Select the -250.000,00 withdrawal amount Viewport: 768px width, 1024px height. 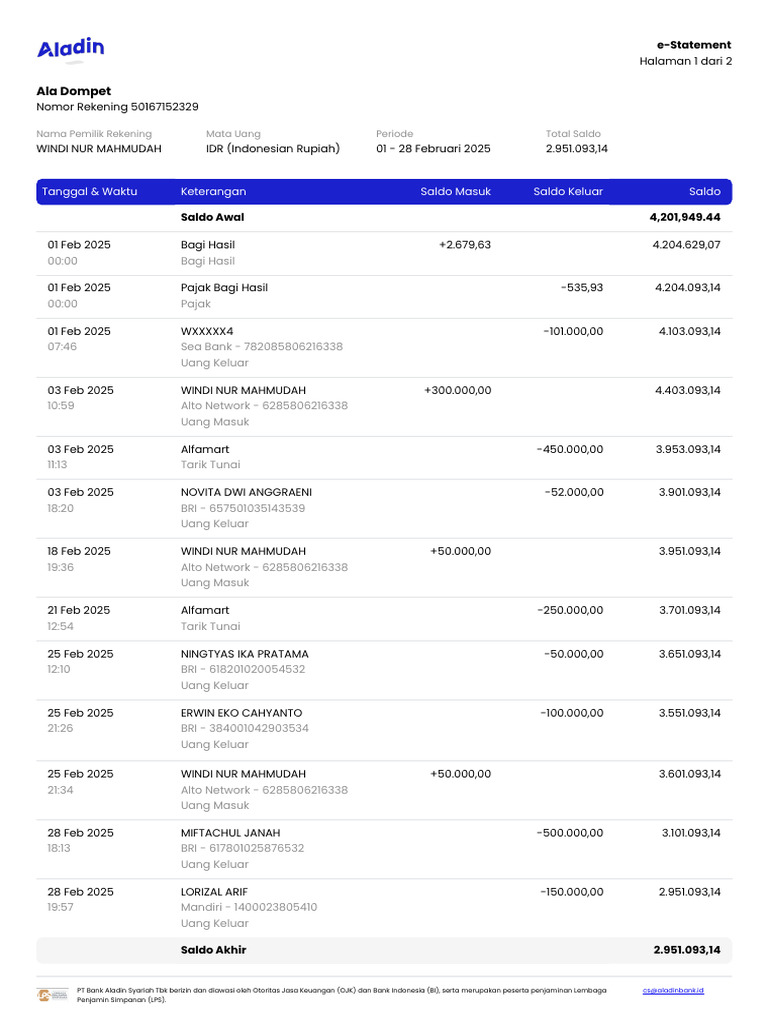(x=570, y=610)
